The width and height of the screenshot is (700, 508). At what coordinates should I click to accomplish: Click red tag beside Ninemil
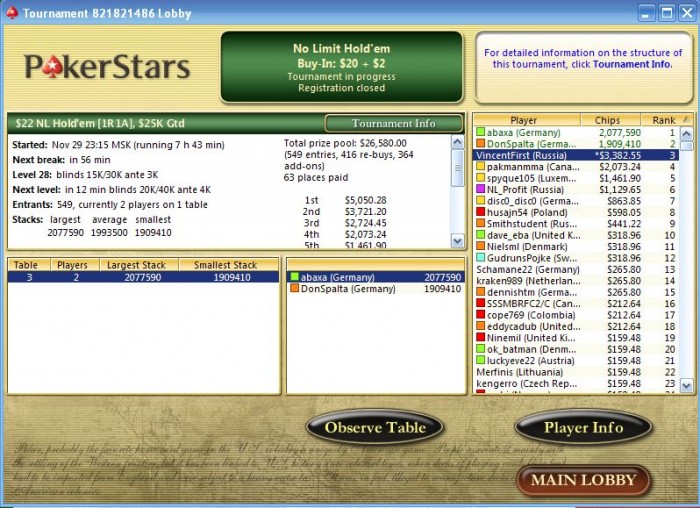(x=481, y=337)
